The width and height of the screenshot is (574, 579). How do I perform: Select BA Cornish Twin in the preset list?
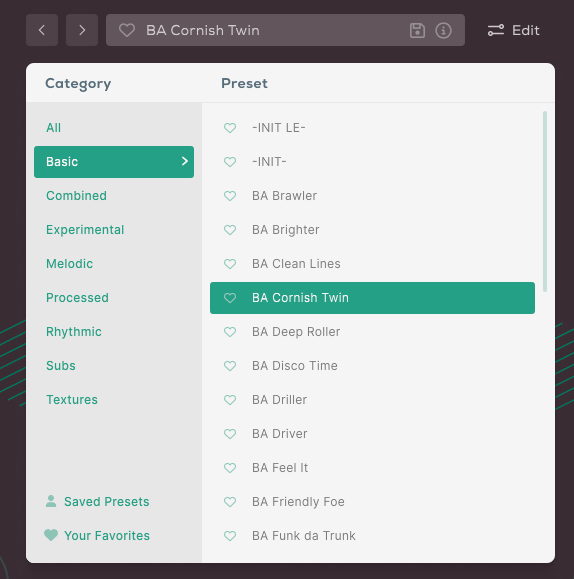[372, 298]
